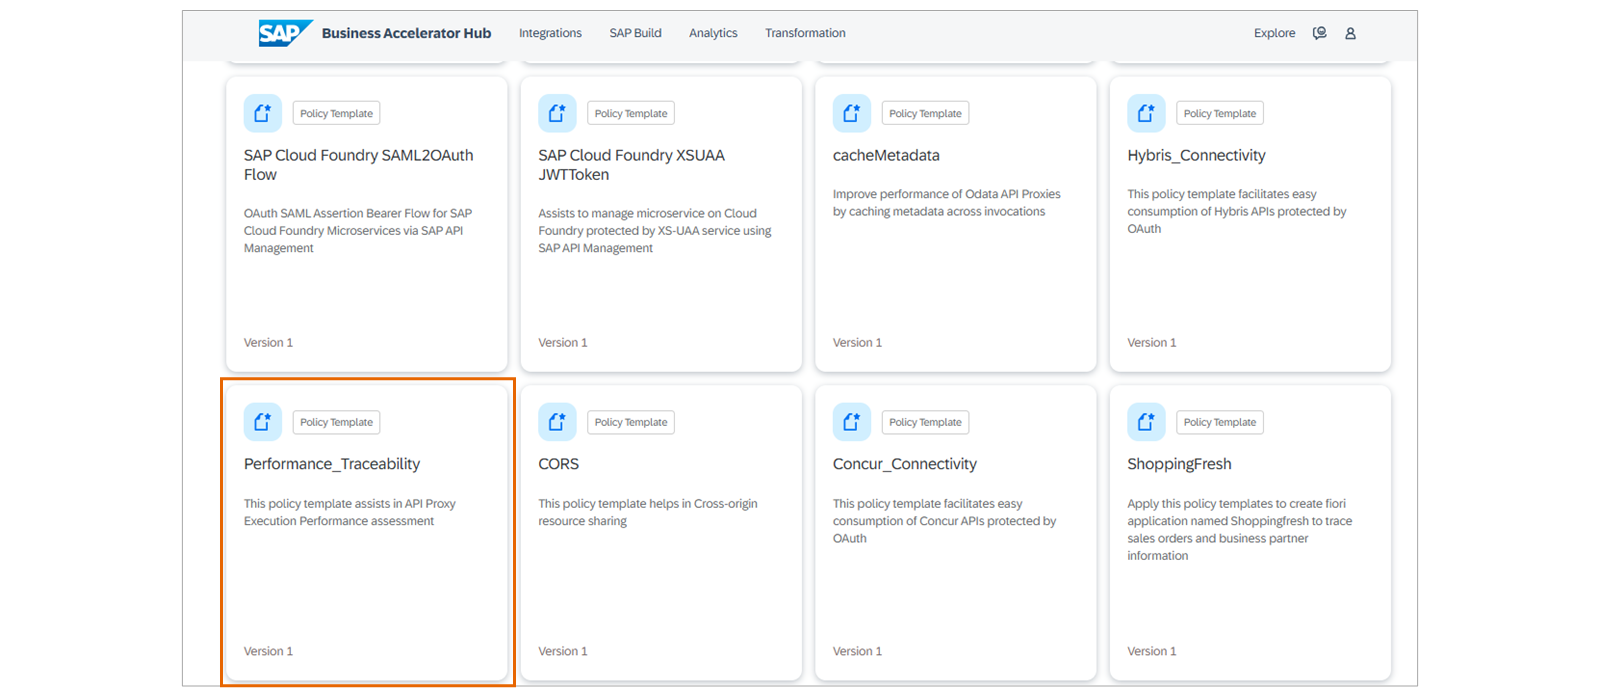Screen dimensions: 1600x698
Task: Click Version 1 on Performance_Traceability card
Action: tap(268, 651)
